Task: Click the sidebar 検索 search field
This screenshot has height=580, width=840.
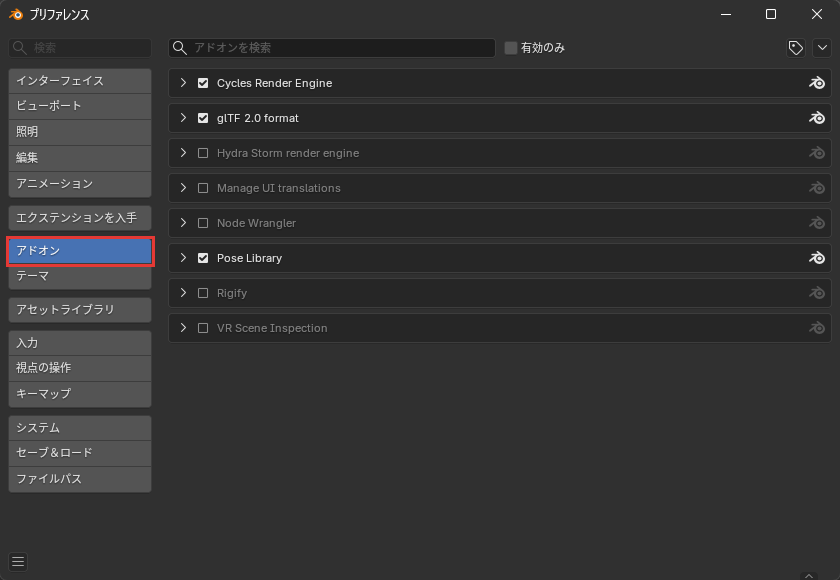Action: (80, 48)
